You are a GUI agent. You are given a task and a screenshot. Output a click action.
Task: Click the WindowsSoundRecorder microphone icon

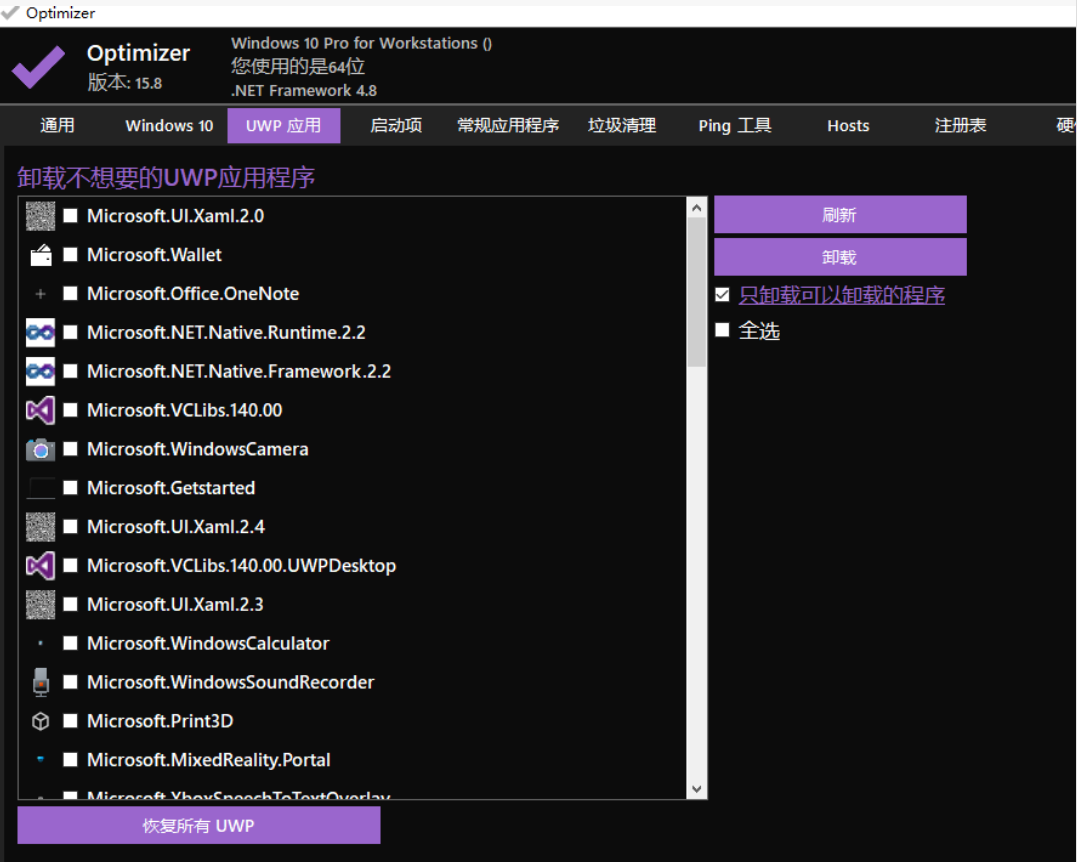pos(41,682)
